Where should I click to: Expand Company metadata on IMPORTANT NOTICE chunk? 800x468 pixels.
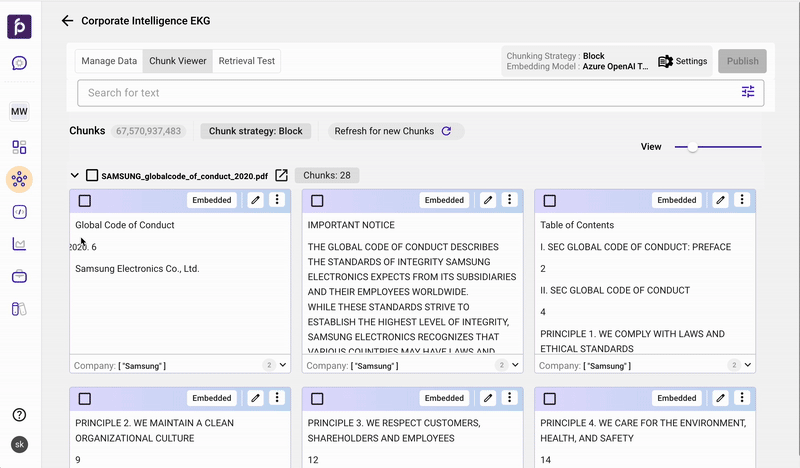click(515, 366)
